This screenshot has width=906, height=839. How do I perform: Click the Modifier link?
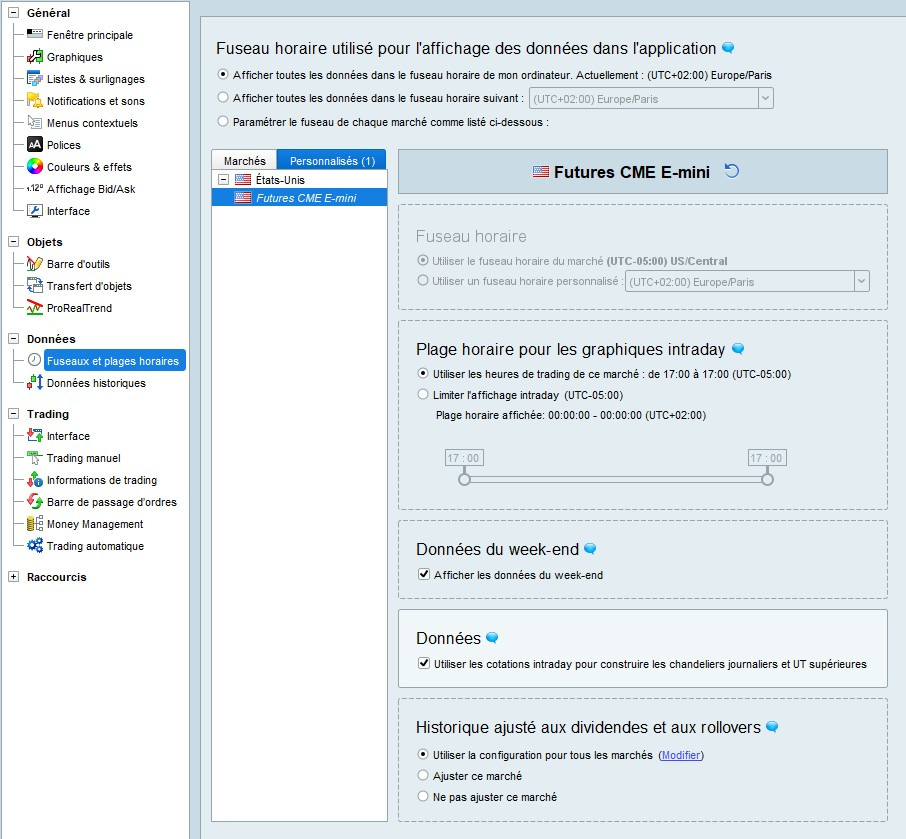pyautogui.click(x=681, y=755)
